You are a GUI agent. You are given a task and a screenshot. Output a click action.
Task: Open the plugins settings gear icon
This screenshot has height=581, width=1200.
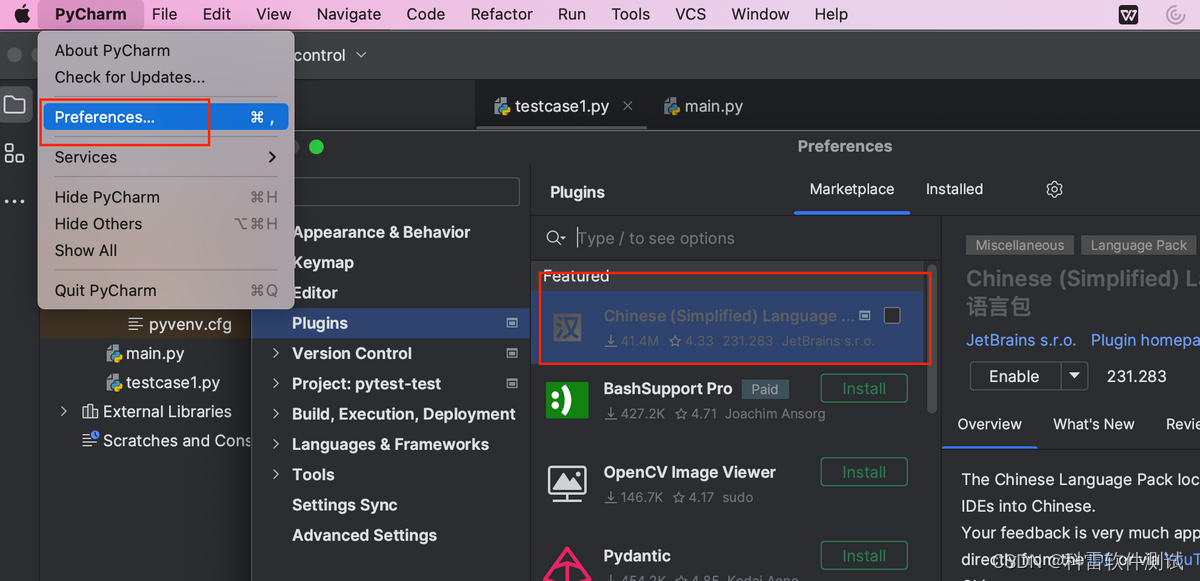coord(1054,189)
